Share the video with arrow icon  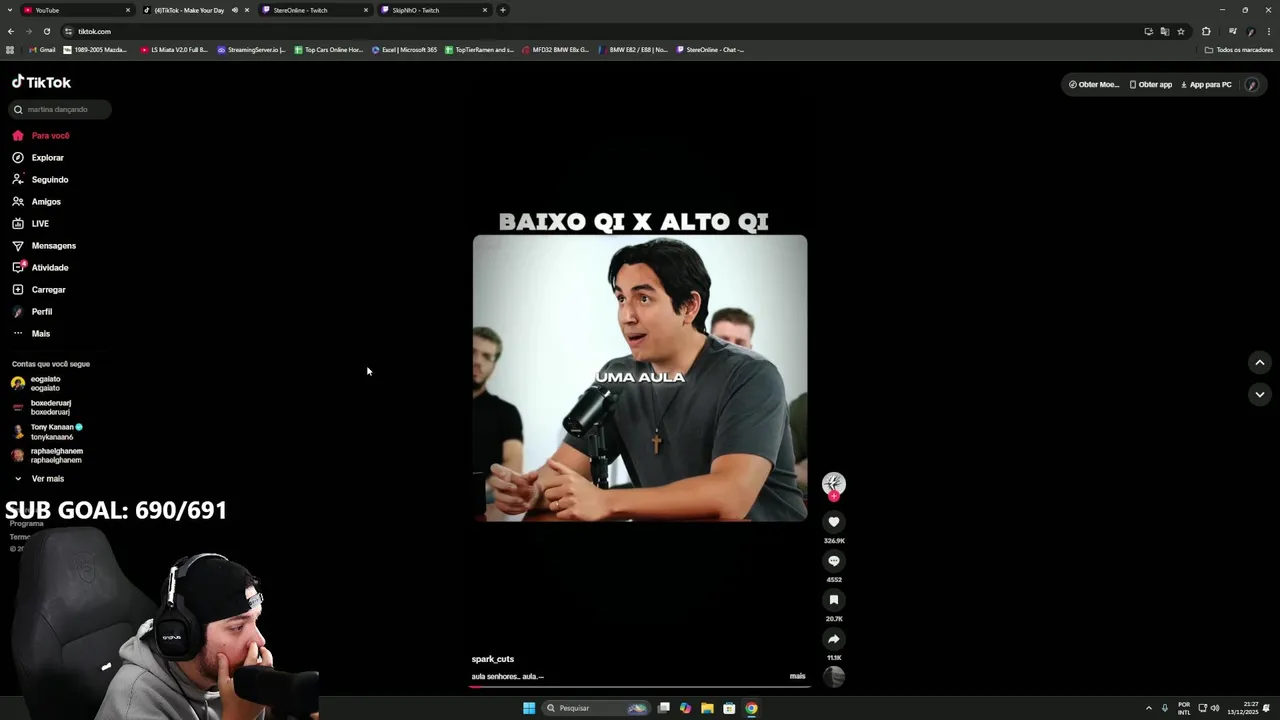834,639
